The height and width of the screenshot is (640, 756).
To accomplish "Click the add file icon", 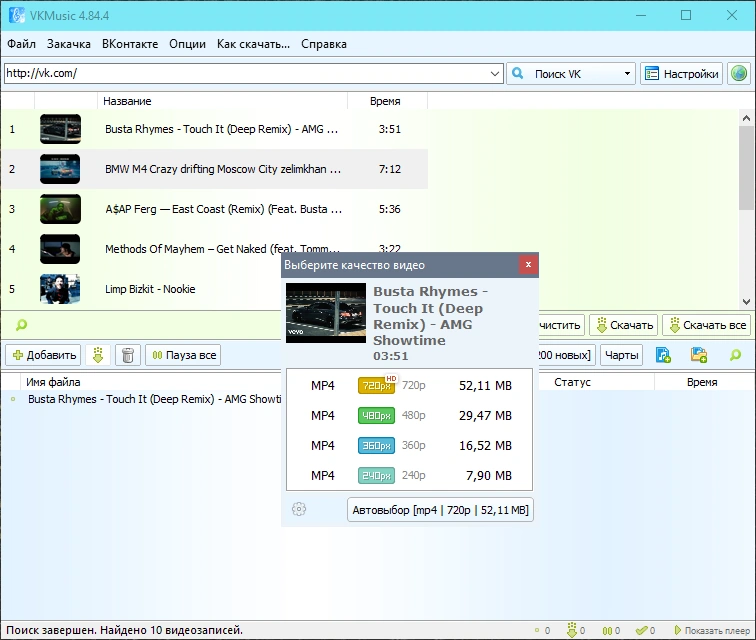I will (x=663, y=355).
